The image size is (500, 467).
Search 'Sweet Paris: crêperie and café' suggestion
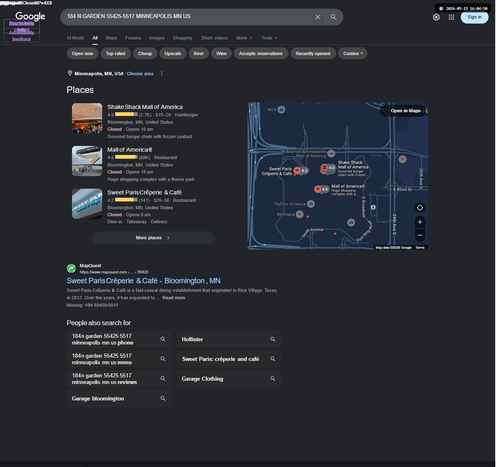(x=229, y=359)
